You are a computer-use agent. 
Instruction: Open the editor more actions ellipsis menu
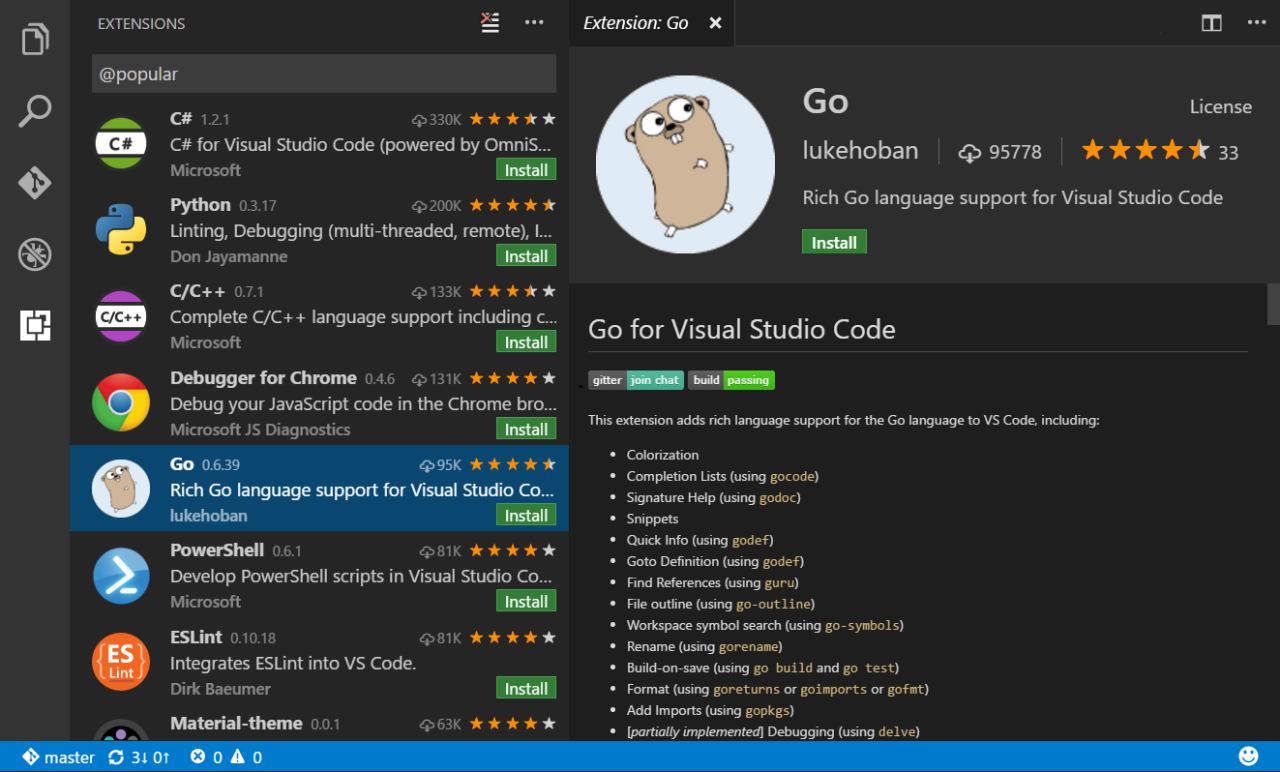(1256, 23)
